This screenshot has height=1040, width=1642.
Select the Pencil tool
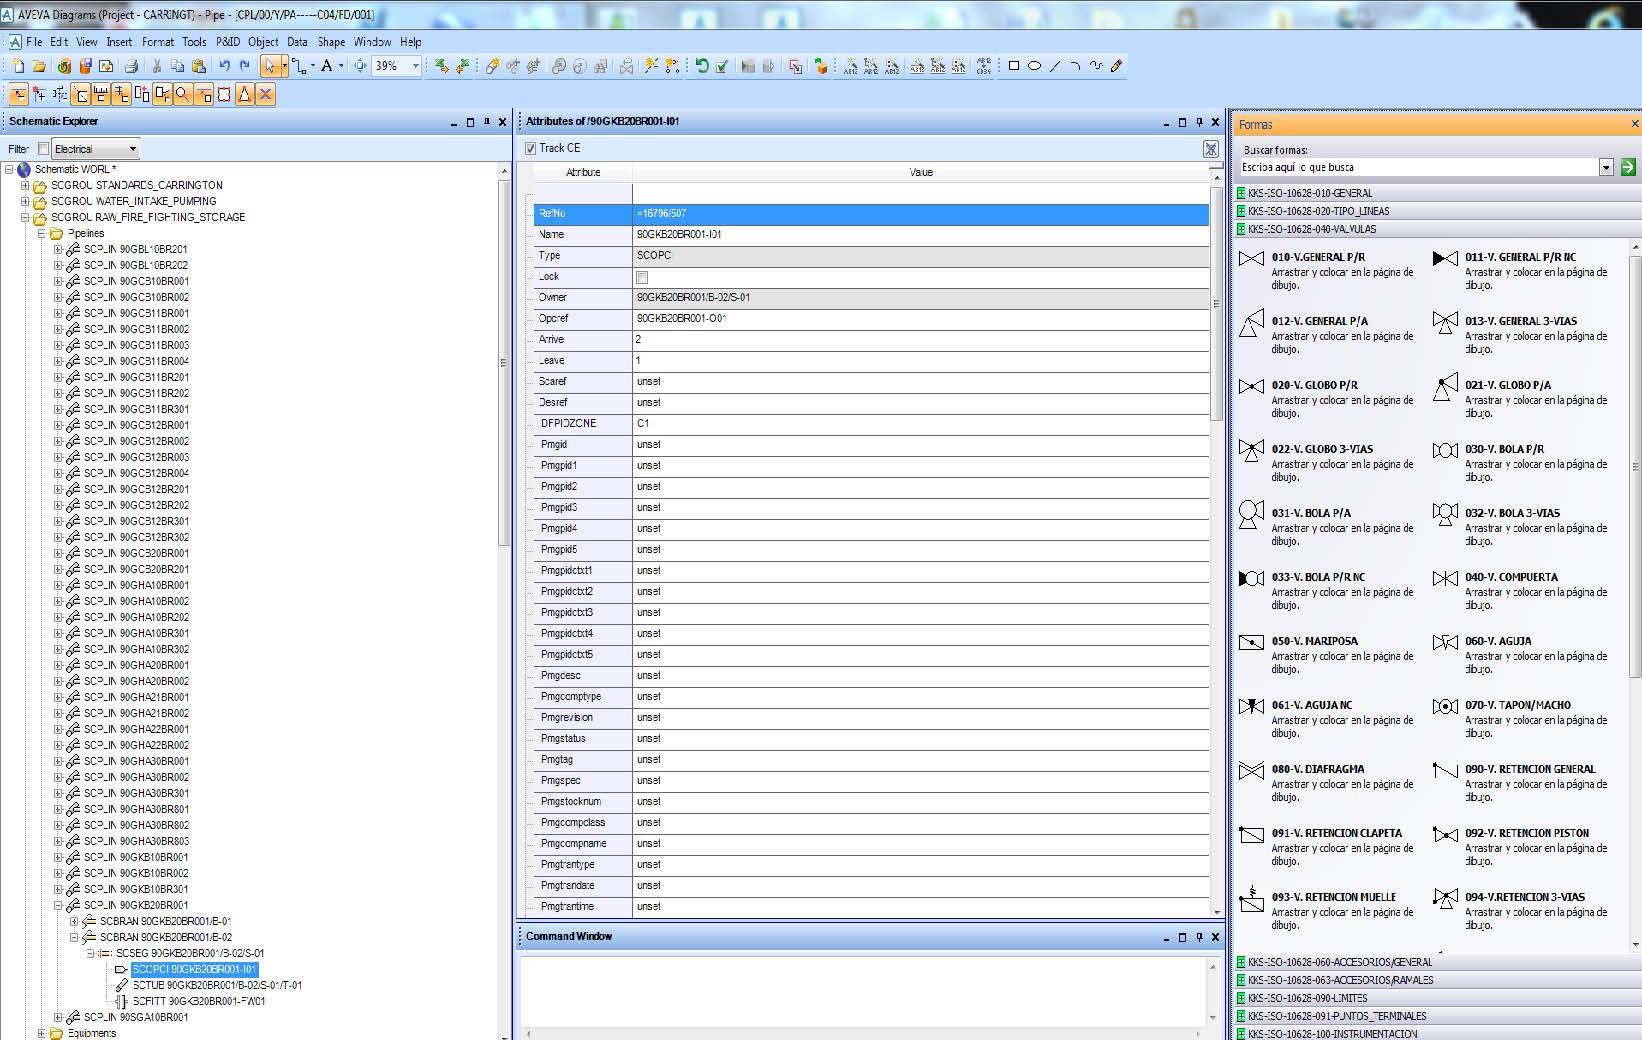coord(1117,66)
